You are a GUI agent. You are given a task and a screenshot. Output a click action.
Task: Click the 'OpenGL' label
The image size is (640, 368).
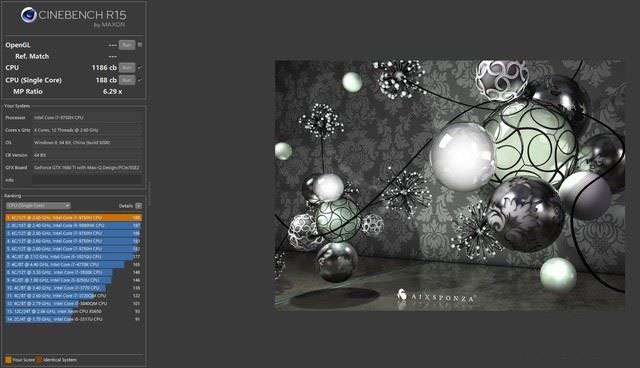(18, 45)
